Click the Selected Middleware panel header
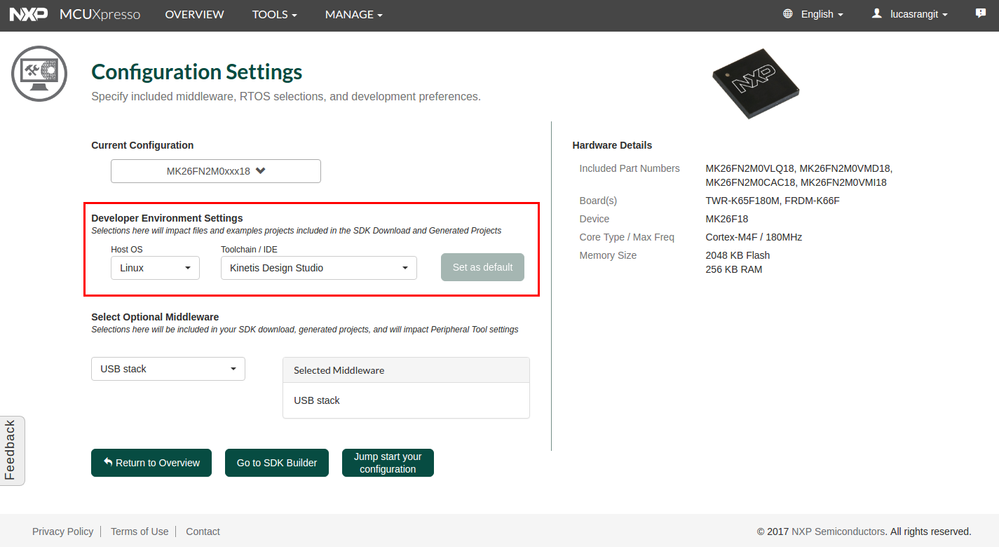999x547 pixels. click(406, 370)
